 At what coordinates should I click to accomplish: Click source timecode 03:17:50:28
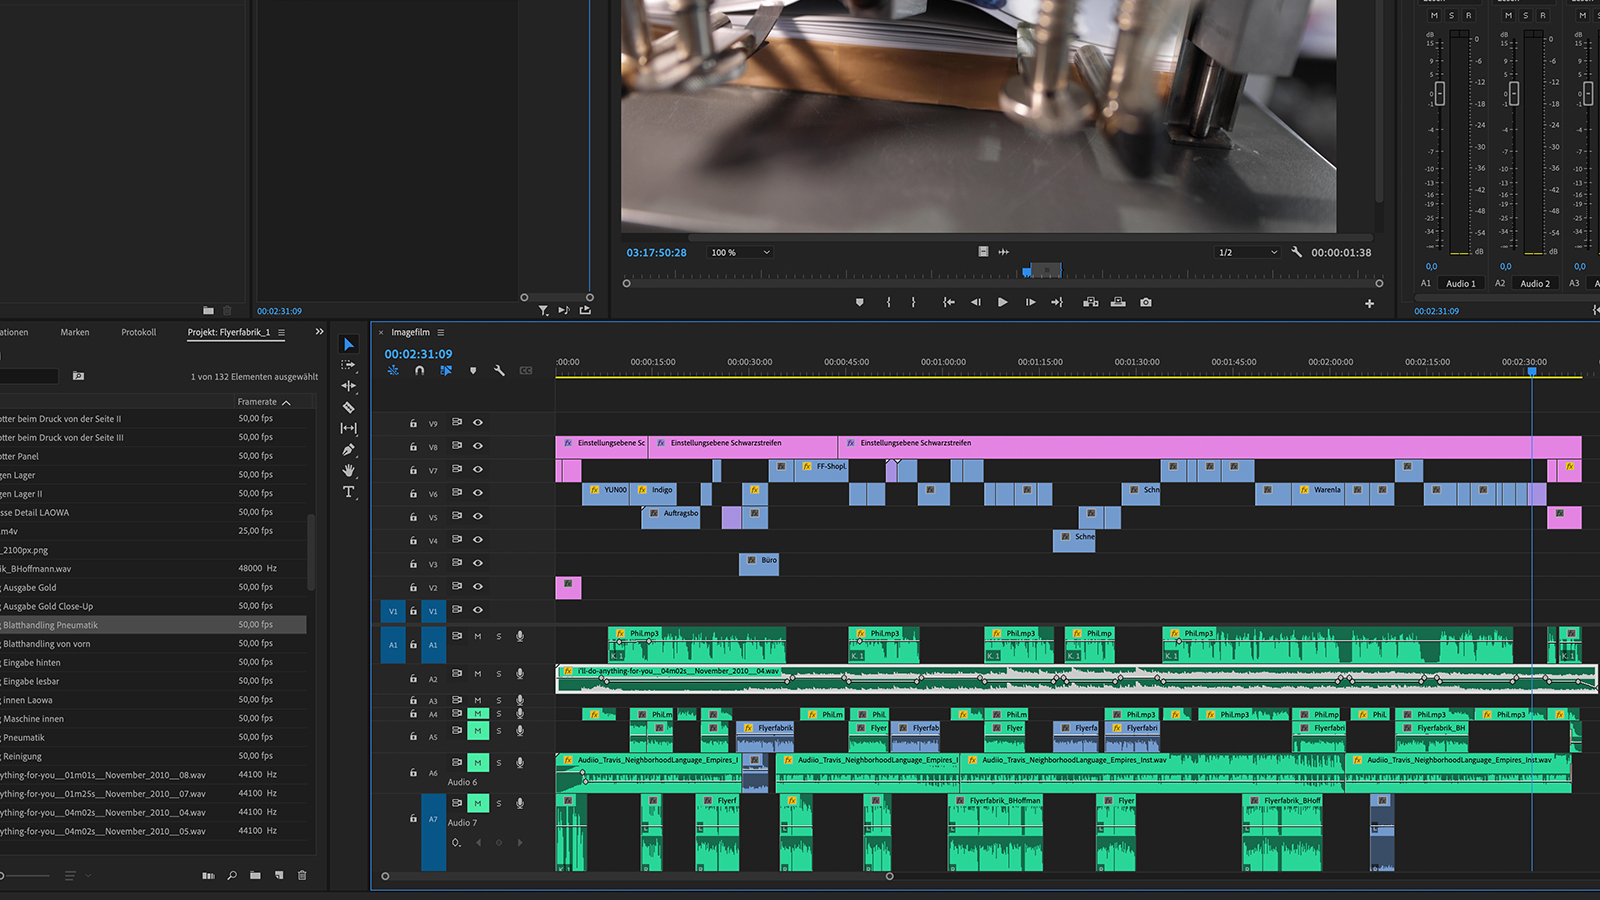click(657, 253)
